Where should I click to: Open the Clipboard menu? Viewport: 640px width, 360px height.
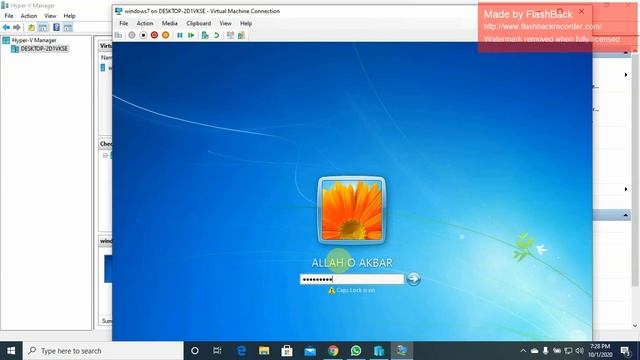click(199, 23)
